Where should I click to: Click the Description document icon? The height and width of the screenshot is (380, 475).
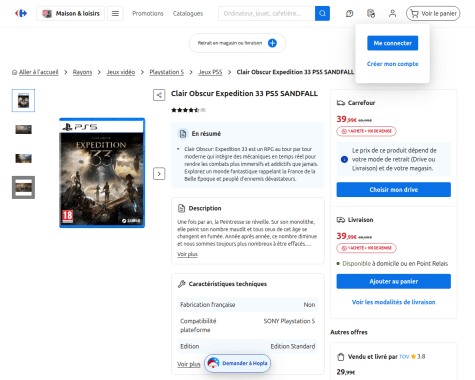[x=181, y=208]
